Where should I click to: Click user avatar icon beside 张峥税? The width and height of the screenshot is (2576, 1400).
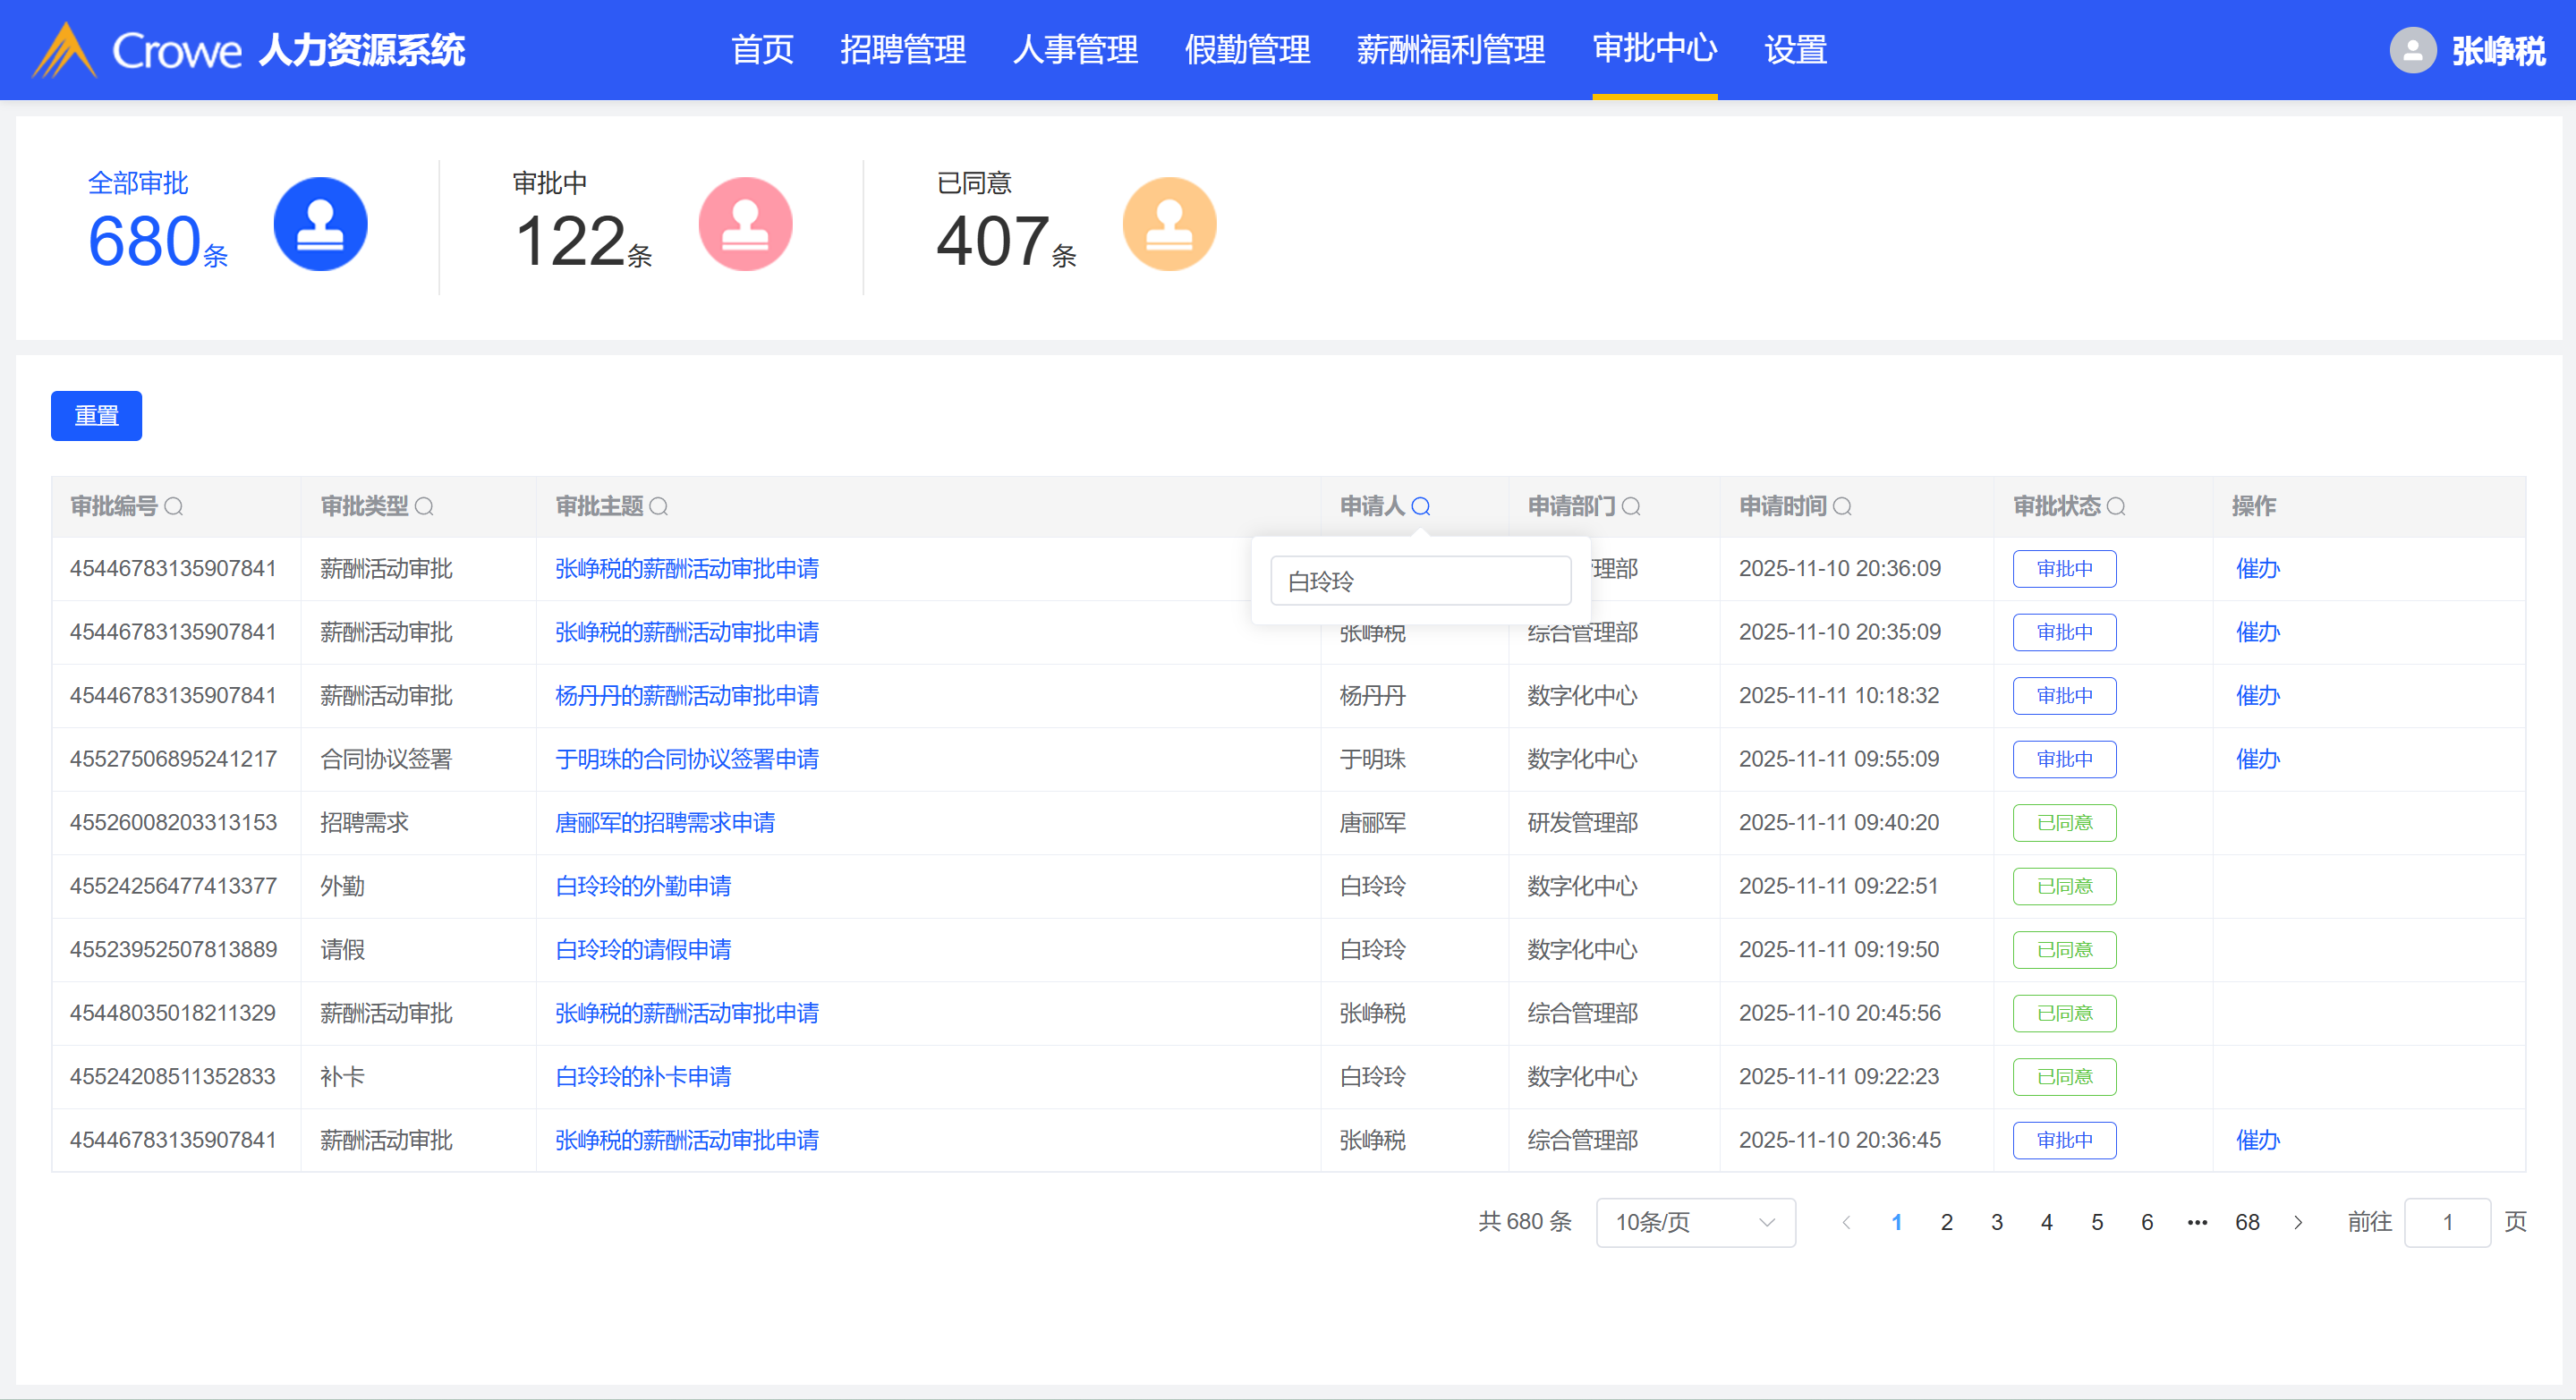[x=2412, y=50]
